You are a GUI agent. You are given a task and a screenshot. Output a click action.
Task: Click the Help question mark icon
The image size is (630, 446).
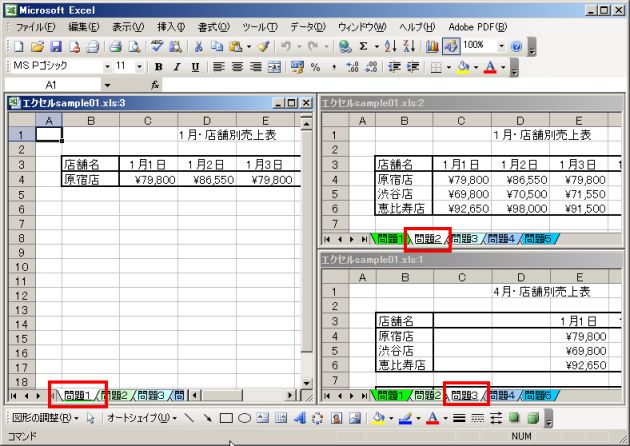point(517,47)
